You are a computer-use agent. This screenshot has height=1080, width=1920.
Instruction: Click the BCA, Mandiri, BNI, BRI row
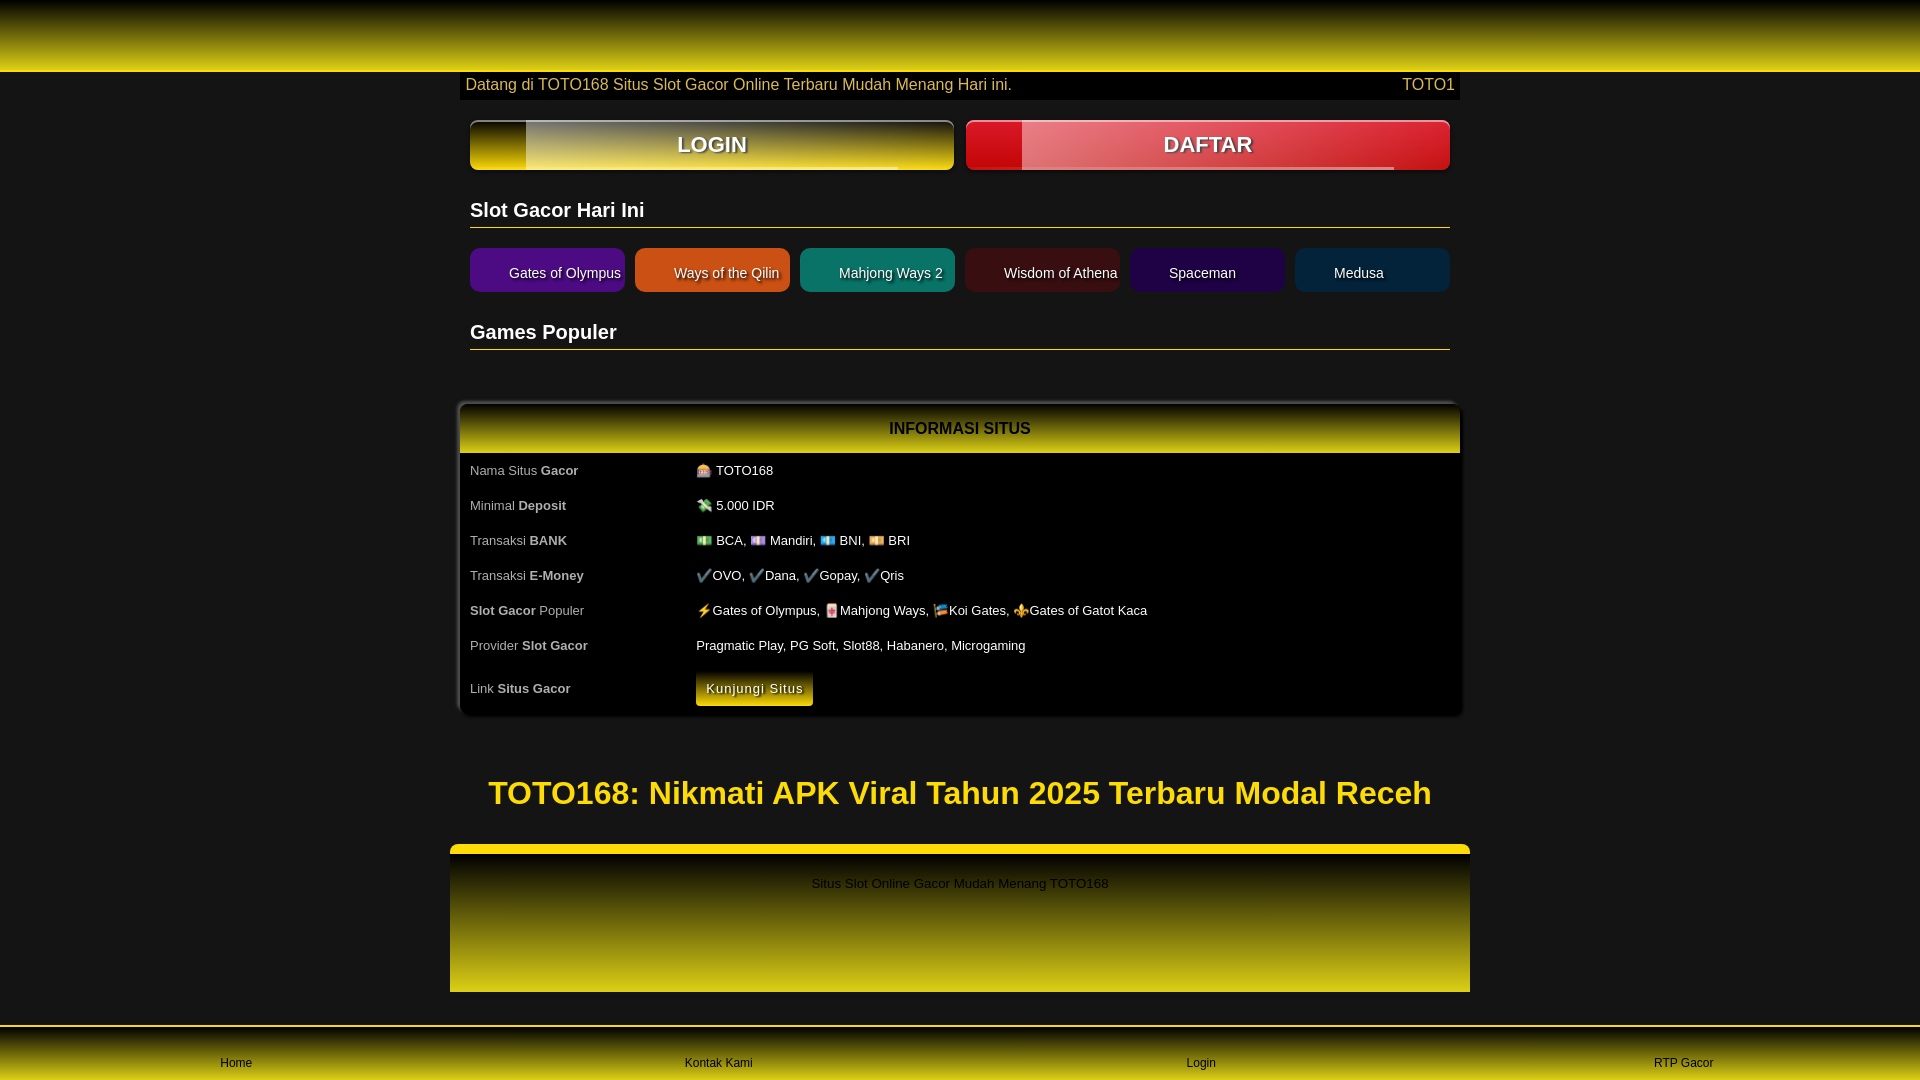coord(803,541)
